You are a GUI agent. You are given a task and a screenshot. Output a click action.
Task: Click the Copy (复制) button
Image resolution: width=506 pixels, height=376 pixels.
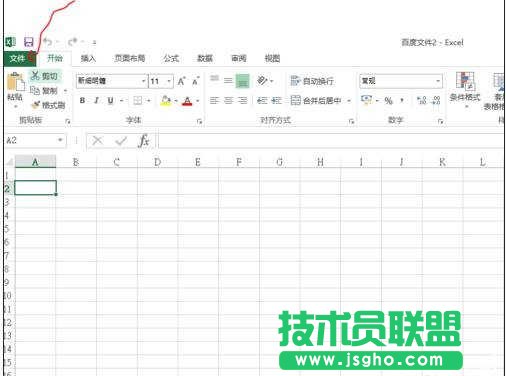point(44,90)
